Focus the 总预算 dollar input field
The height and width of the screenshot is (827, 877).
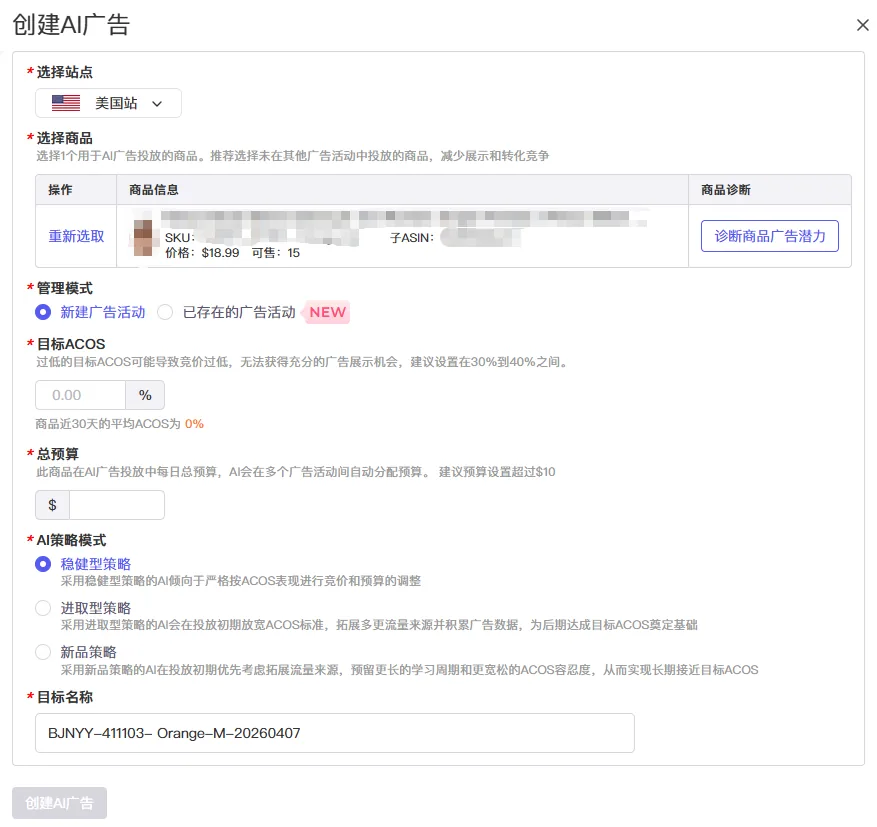click(x=117, y=505)
